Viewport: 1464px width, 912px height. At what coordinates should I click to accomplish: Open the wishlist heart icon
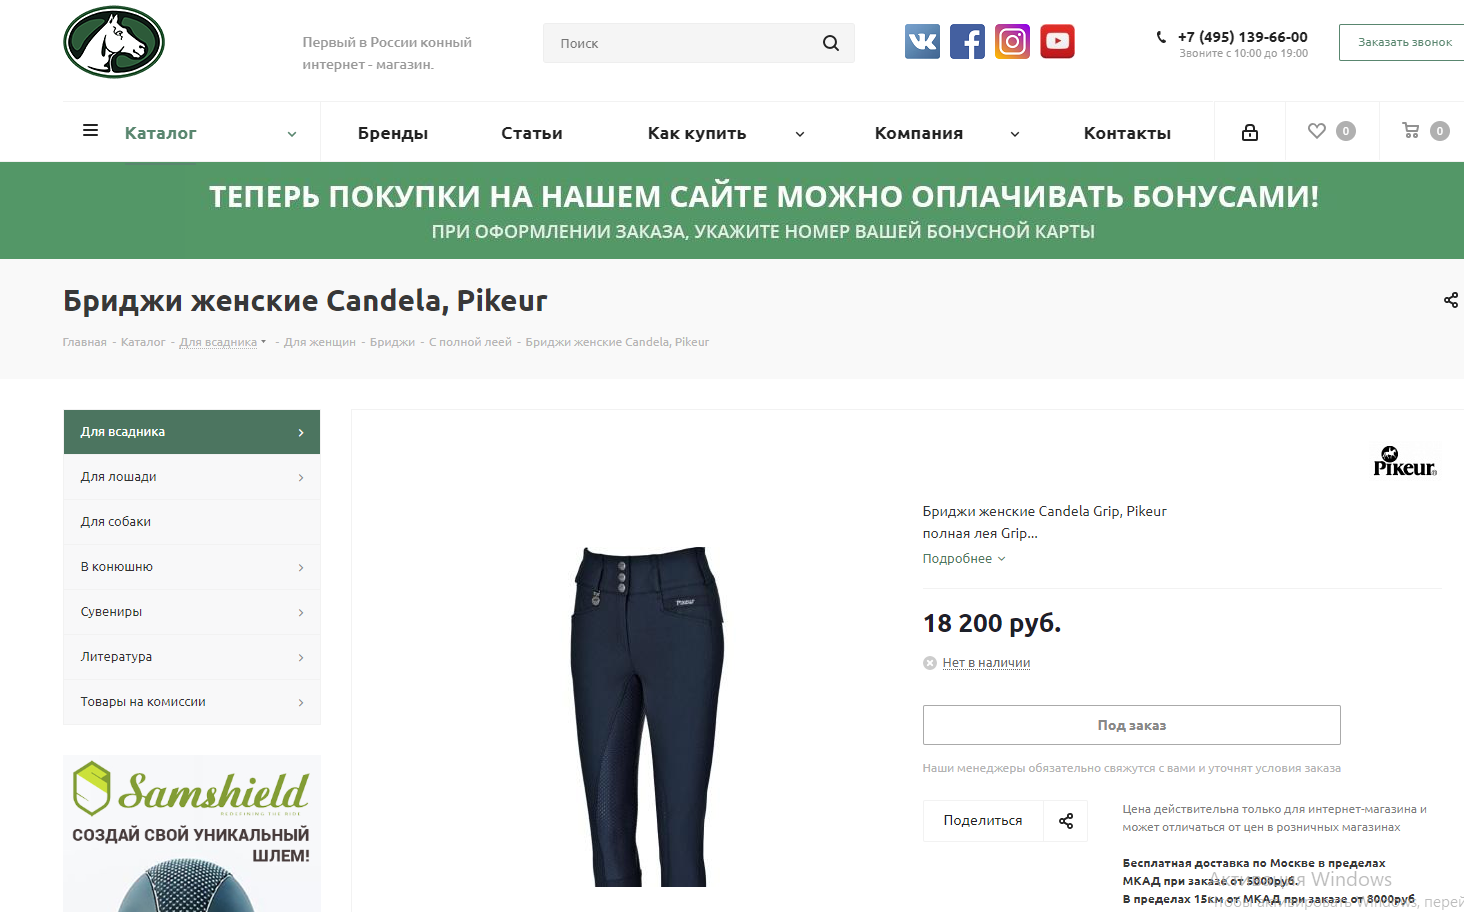pos(1317,131)
